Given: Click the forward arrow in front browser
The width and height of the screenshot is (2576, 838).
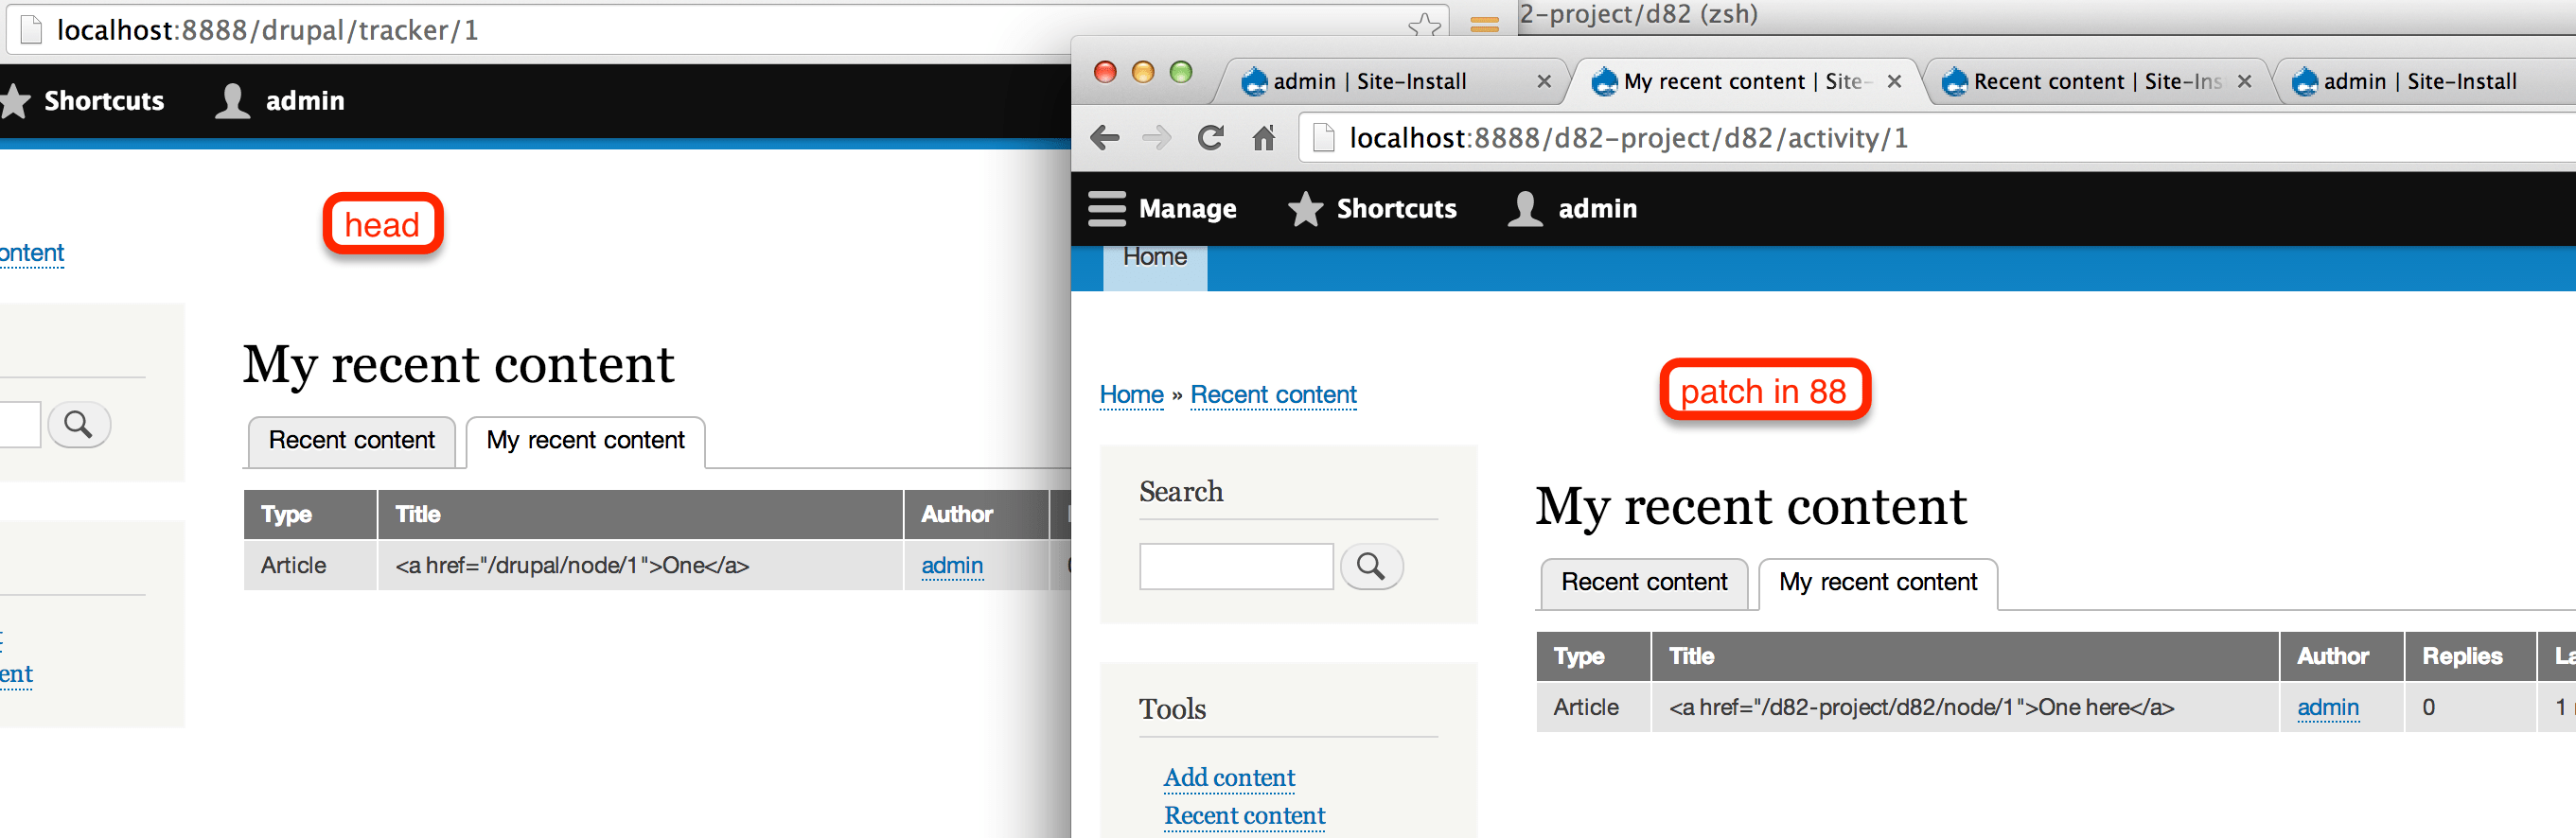Looking at the screenshot, I should pyautogui.click(x=1157, y=137).
